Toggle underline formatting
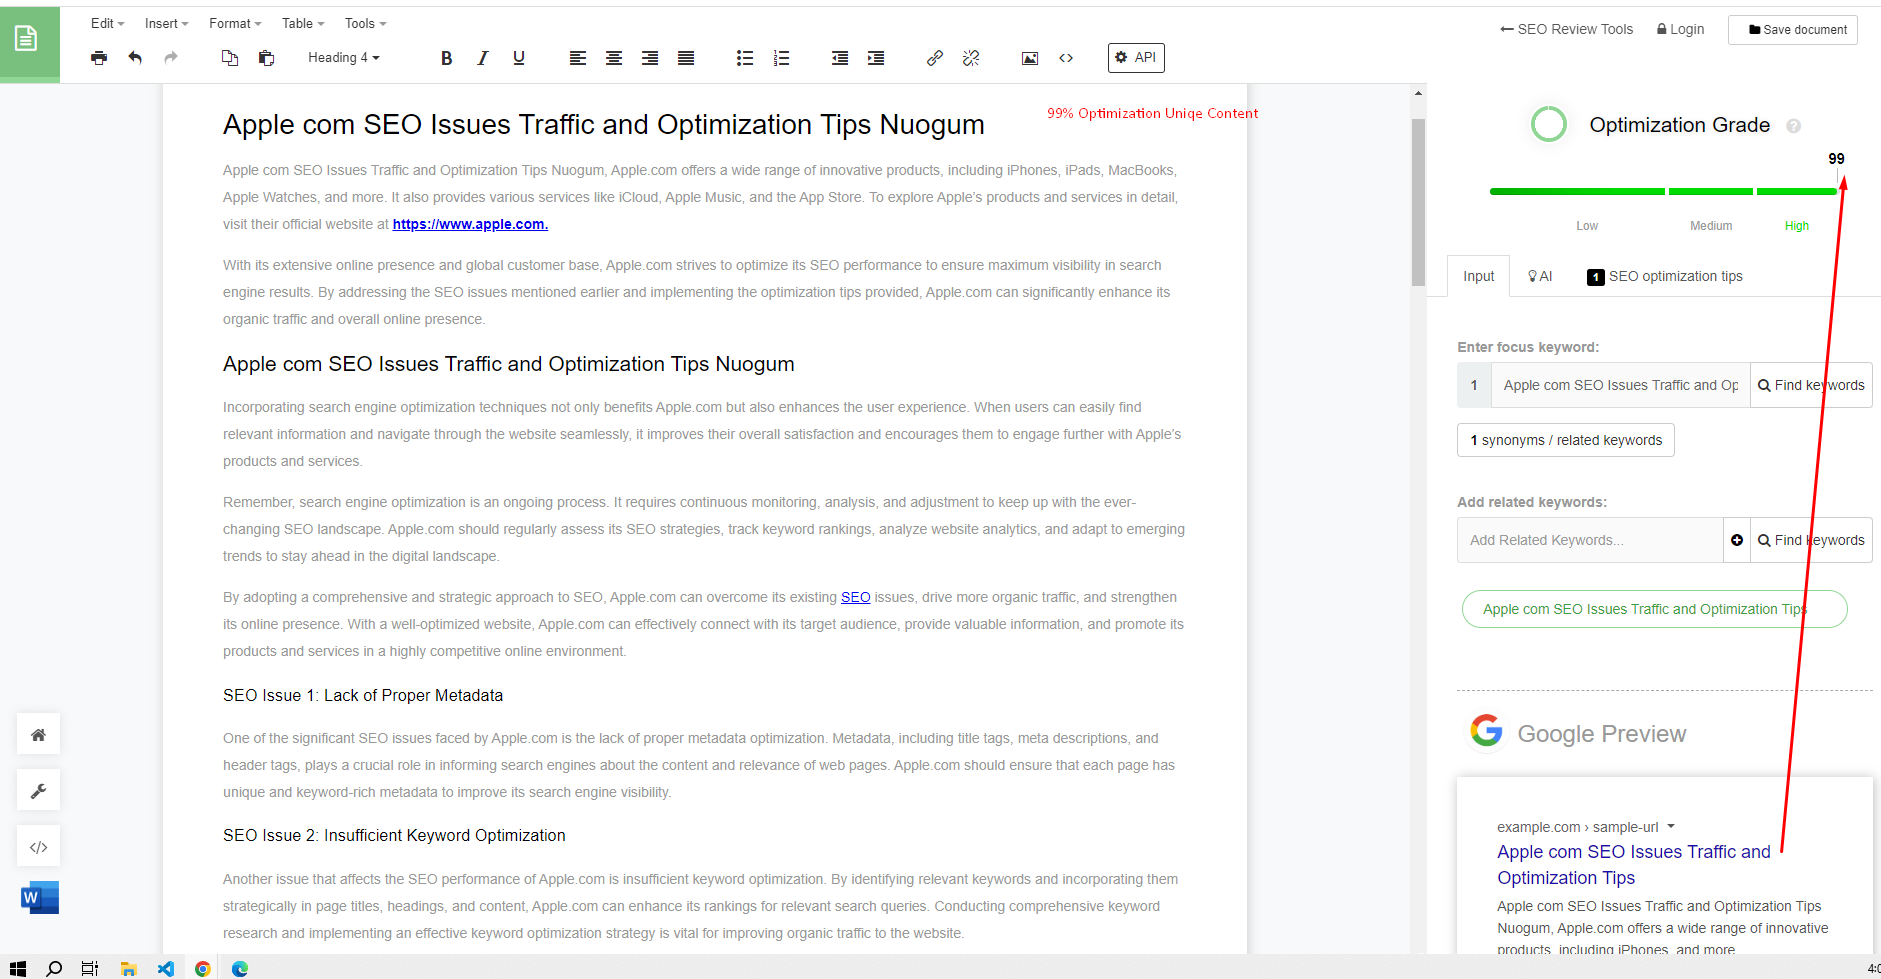Image resolution: width=1881 pixels, height=979 pixels. pyautogui.click(x=518, y=57)
